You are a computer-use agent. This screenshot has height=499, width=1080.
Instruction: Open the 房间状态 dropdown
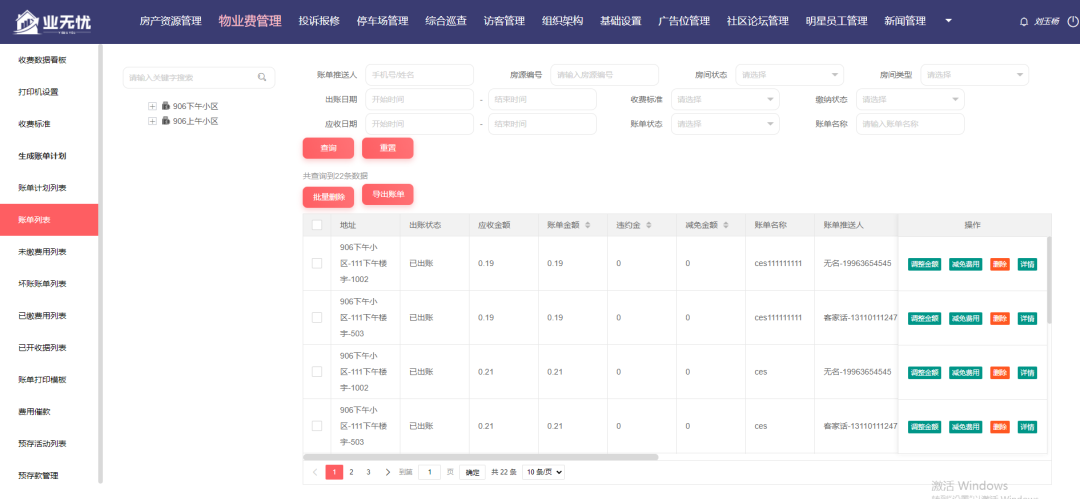[x=789, y=74]
